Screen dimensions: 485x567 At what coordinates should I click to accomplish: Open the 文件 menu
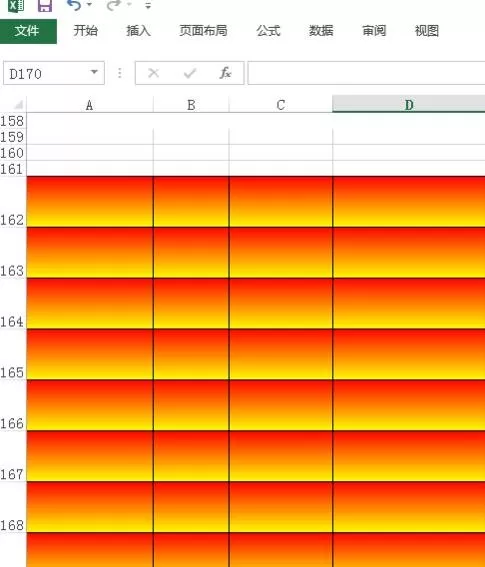click(28, 31)
